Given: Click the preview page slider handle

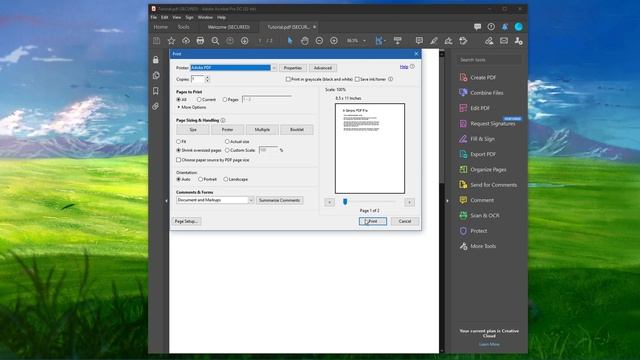Looking at the screenshot, I should pyautogui.click(x=345, y=202).
